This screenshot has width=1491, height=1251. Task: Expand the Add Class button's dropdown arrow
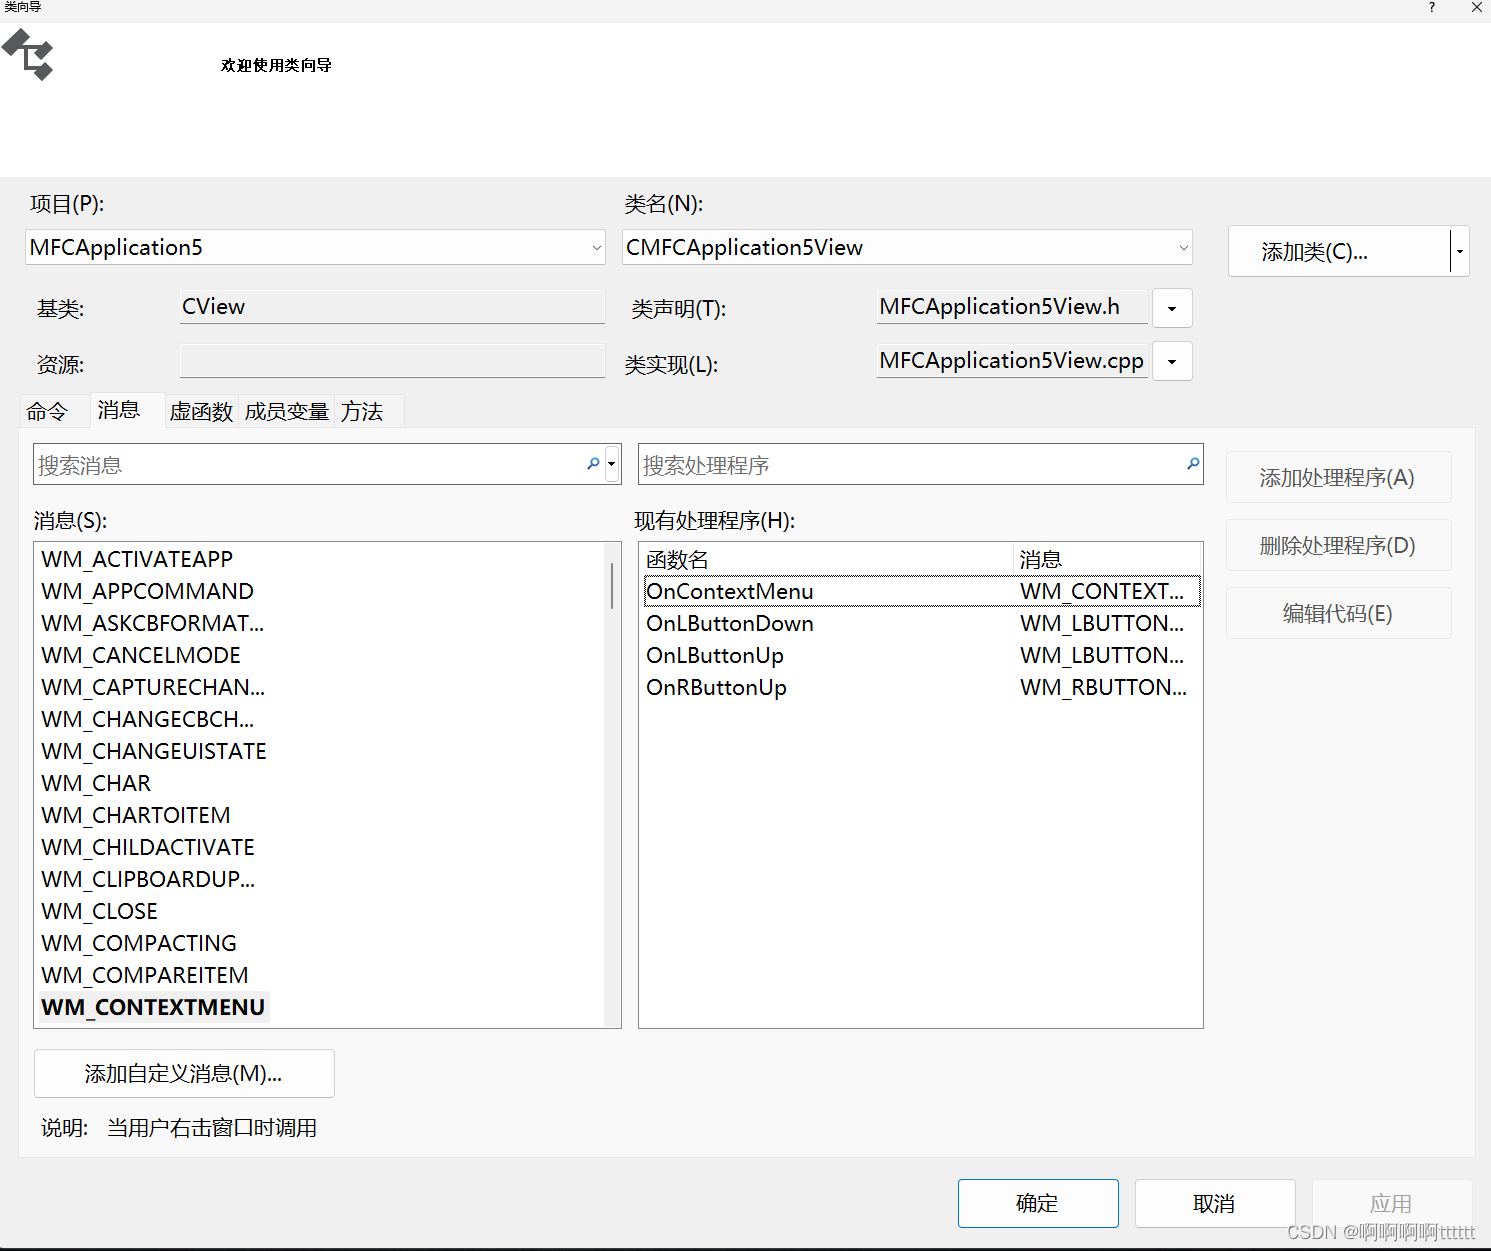click(1460, 251)
